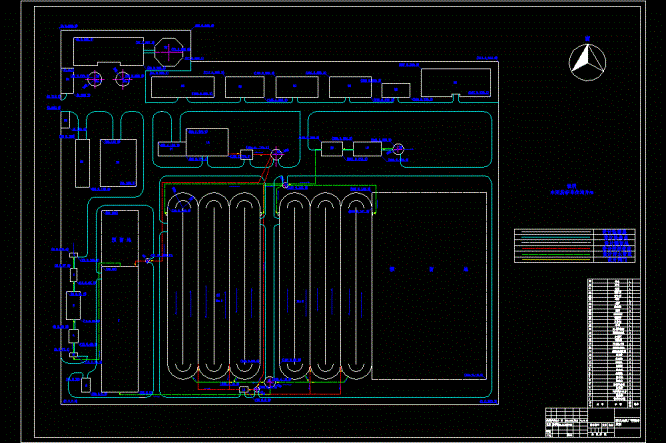The image size is (666, 443).
Task: Click the equipment schedule table
Action: [x=614, y=343]
